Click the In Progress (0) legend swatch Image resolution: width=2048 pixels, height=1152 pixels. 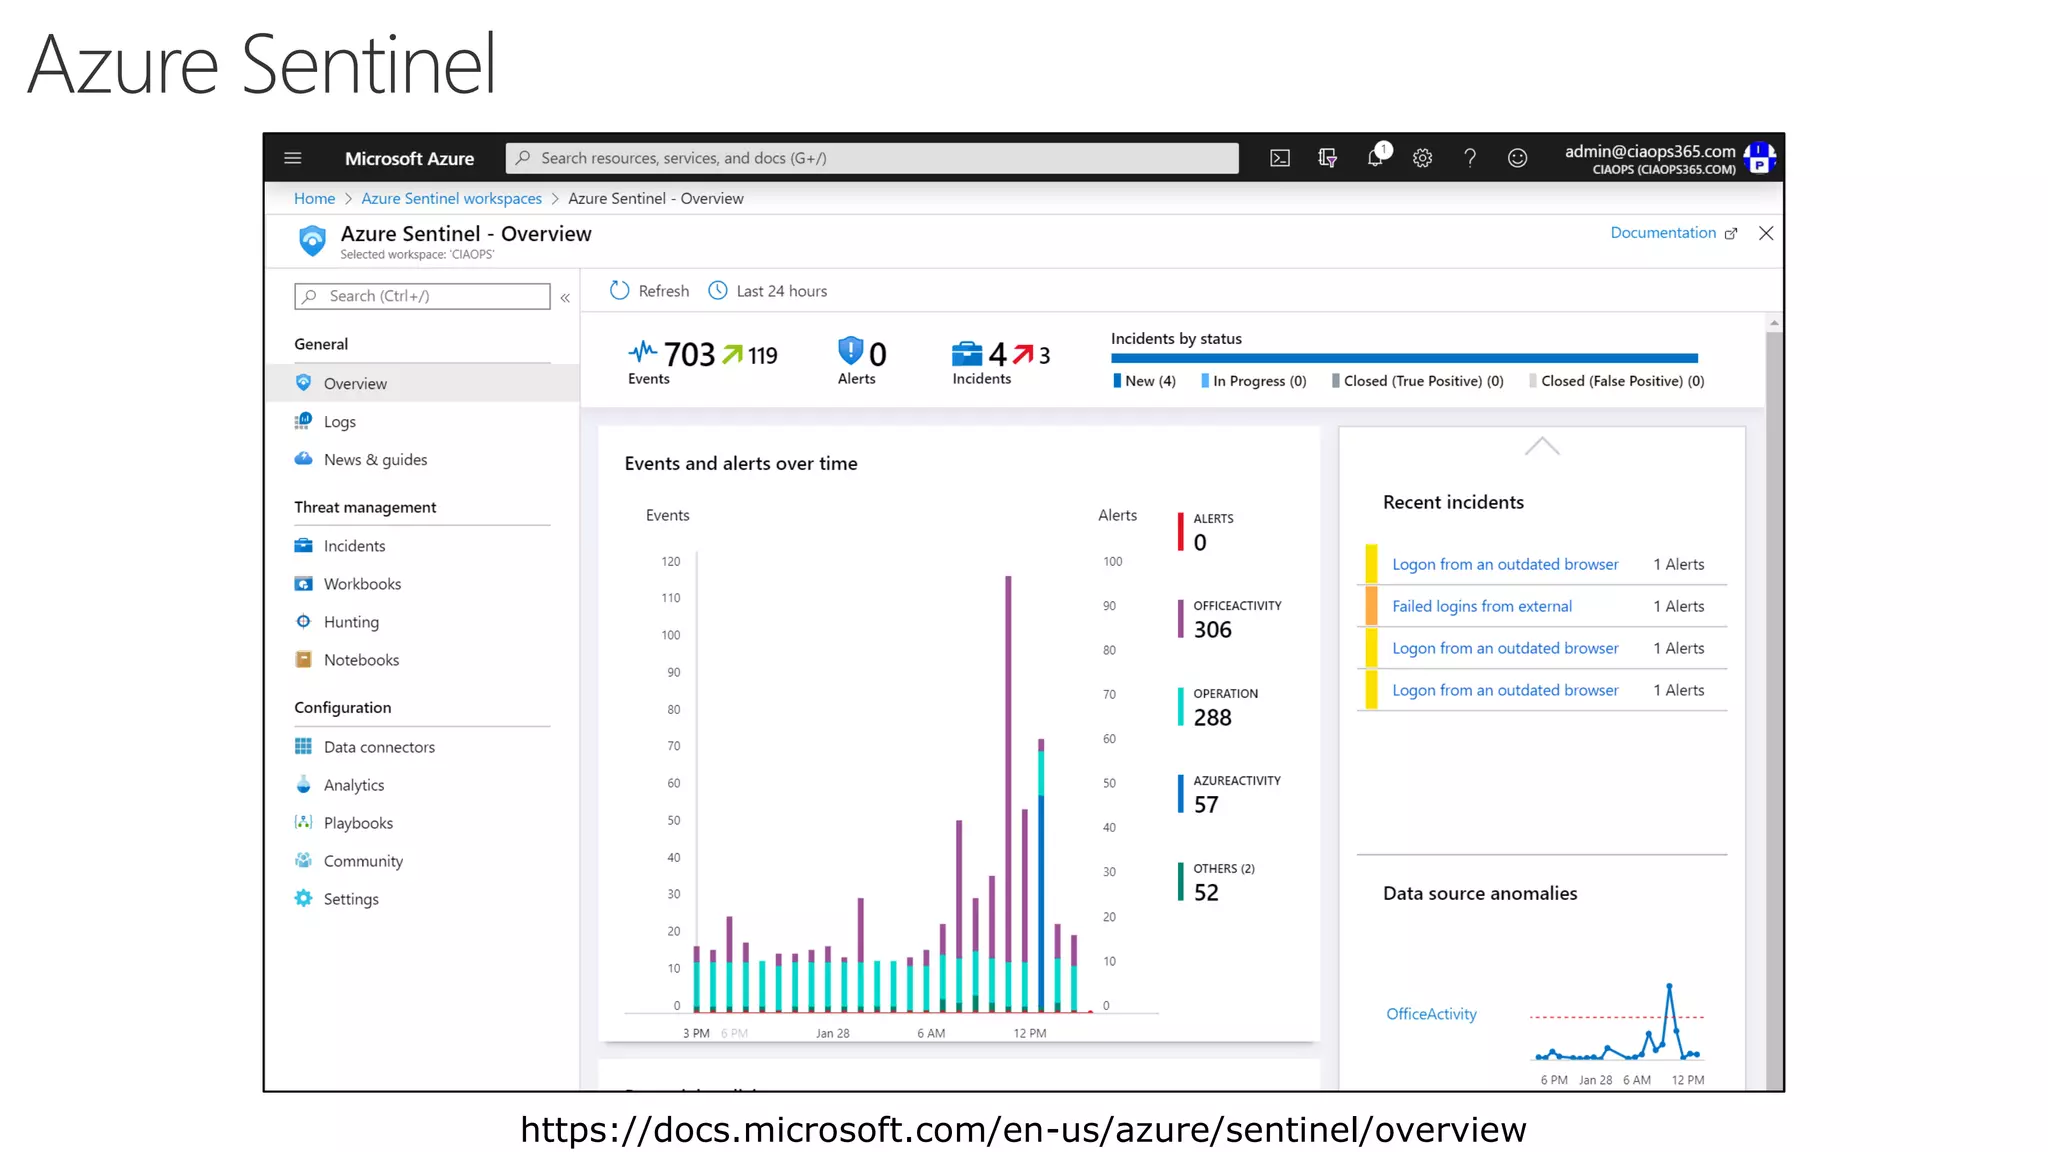click(x=1205, y=380)
